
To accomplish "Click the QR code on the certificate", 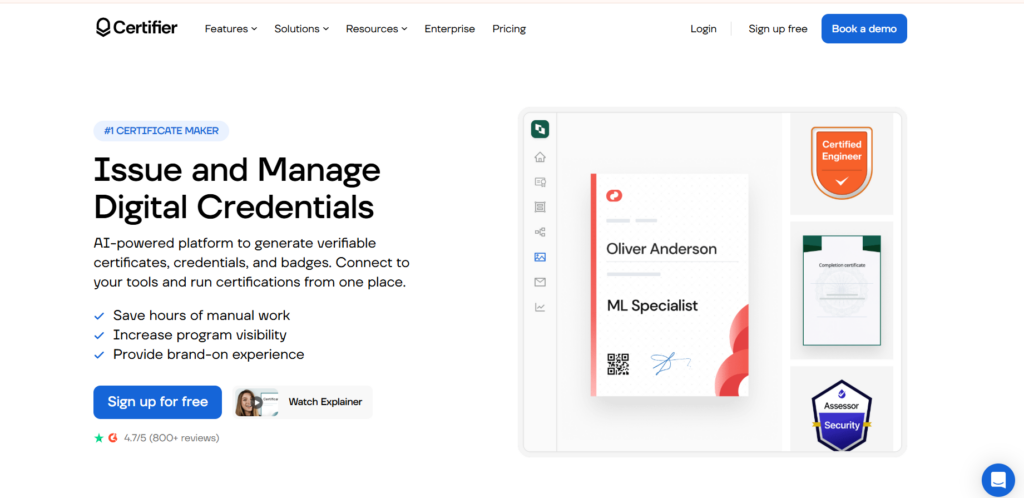I will point(618,364).
